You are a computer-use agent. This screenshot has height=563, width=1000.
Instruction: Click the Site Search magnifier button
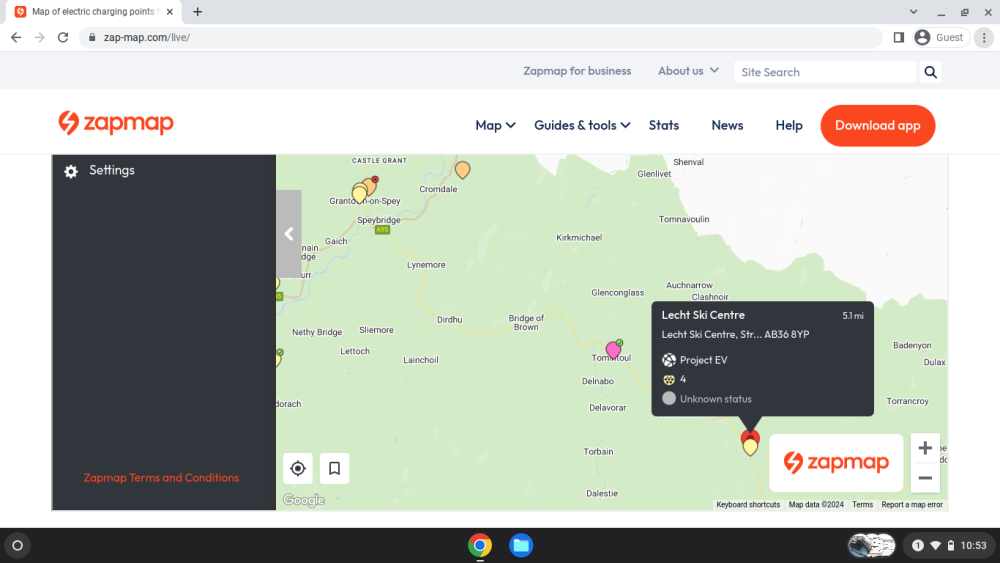coord(930,72)
